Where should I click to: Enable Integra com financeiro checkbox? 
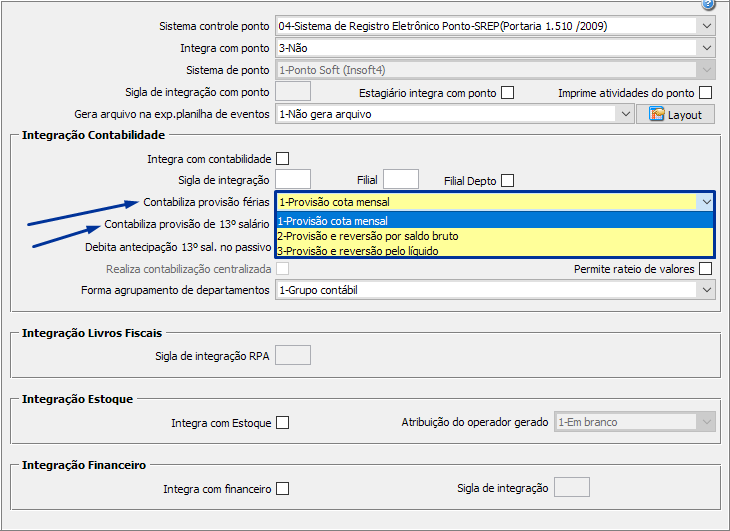[x=283, y=489]
